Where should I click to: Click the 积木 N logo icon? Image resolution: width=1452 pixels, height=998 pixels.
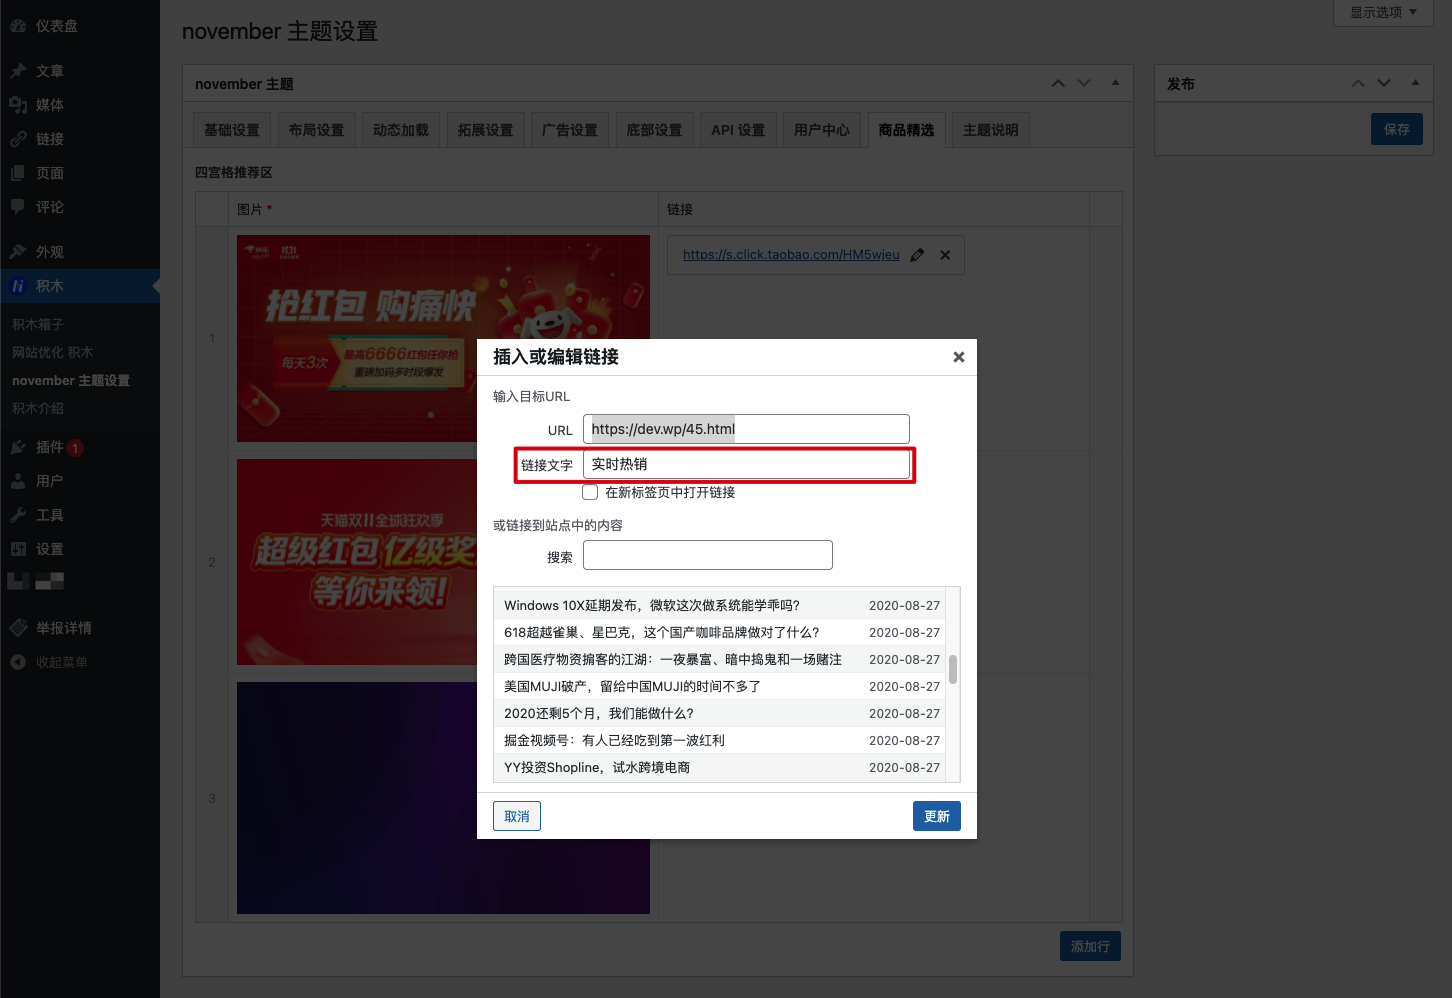pyautogui.click(x=18, y=286)
